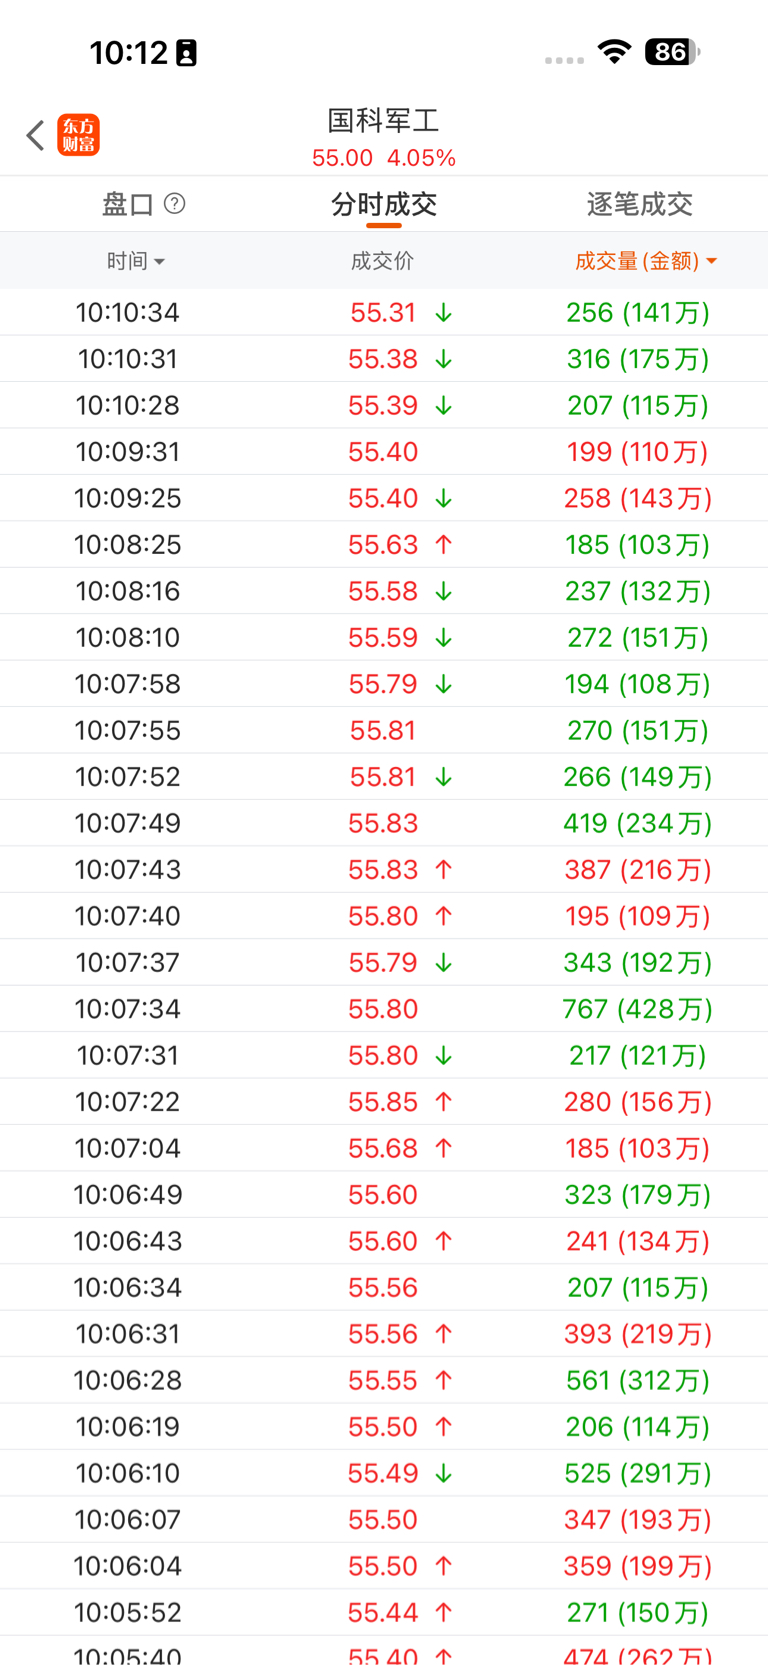768x1665 pixels.
Task: Tap the 国科军工 stock title
Action: [384, 121]
